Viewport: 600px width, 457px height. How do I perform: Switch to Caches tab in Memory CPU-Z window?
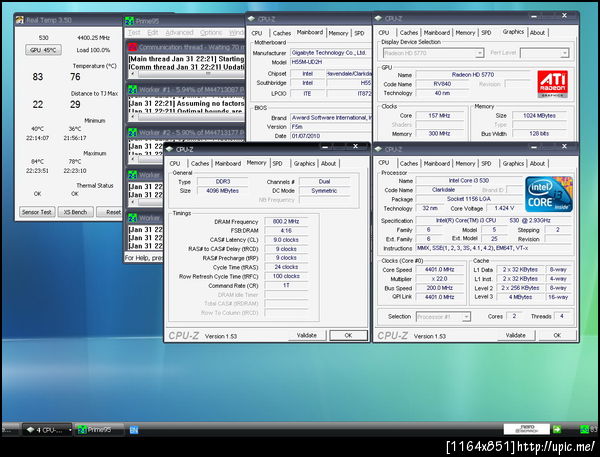click(200, 163)
